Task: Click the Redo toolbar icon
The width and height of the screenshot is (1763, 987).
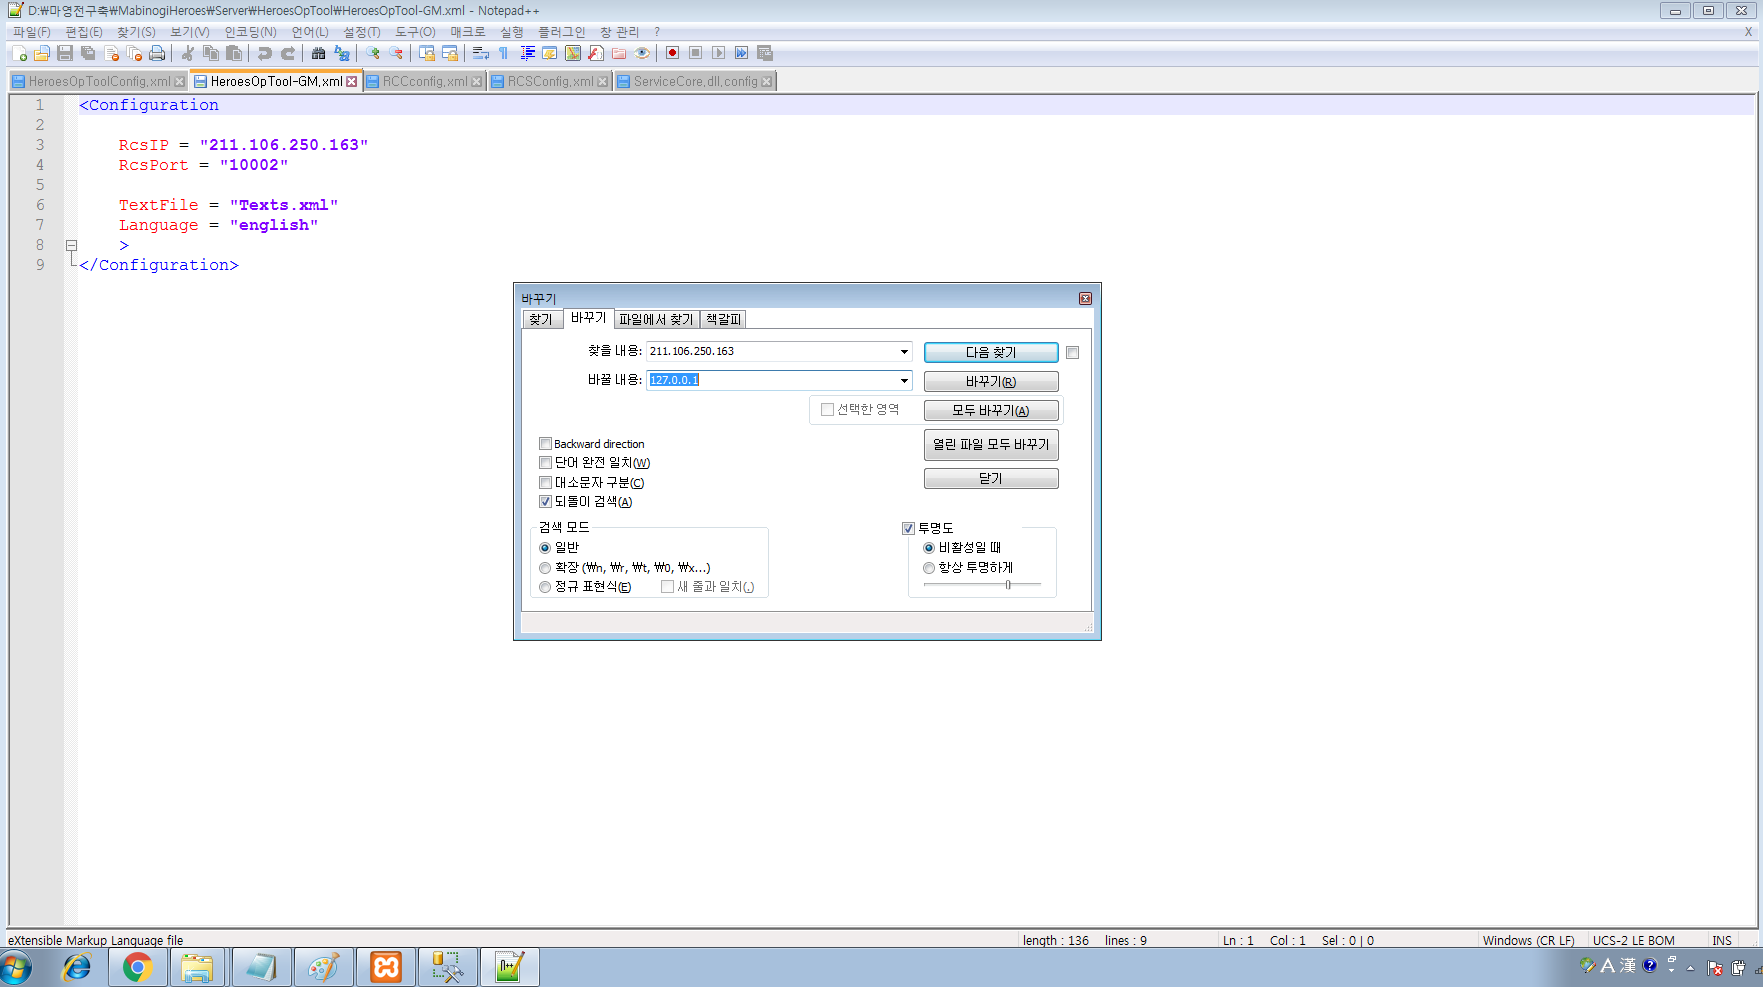Action: coord(288,53)
